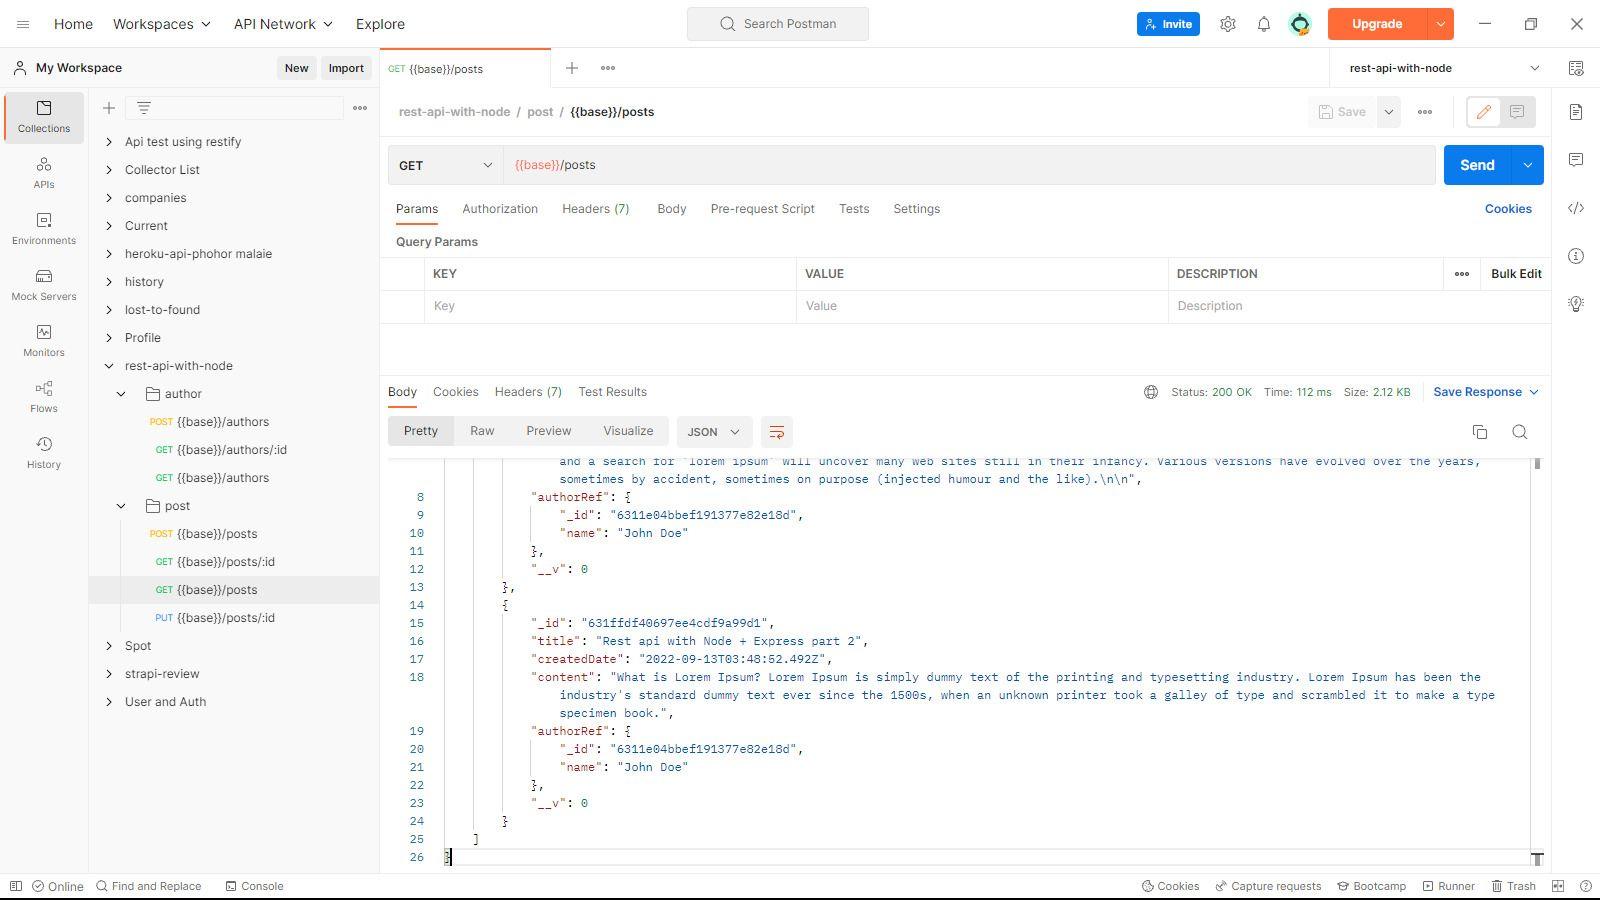Click the query param Key field
1600x900 pixels.
click(611, 306)
